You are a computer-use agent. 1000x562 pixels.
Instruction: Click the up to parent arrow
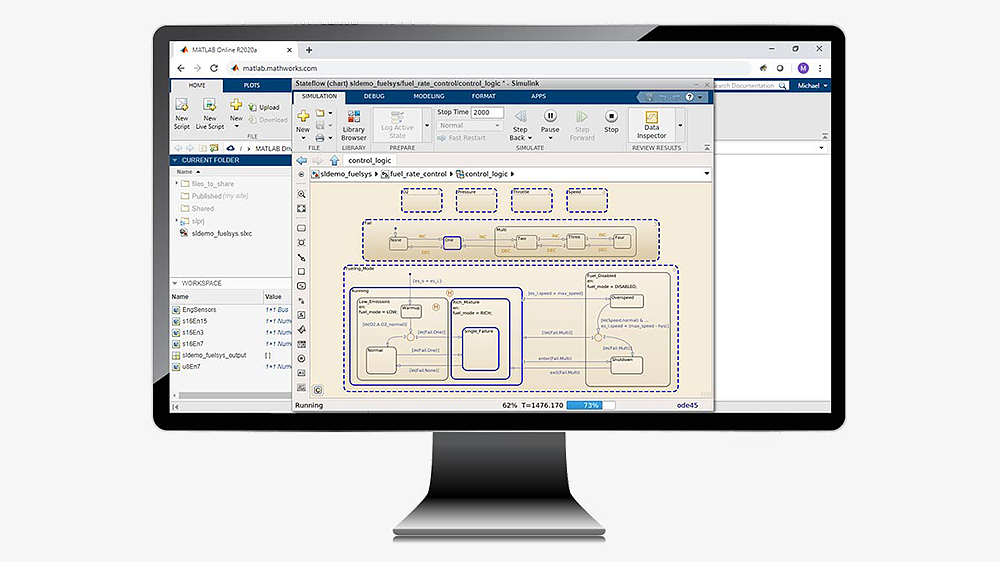point(334,161)
